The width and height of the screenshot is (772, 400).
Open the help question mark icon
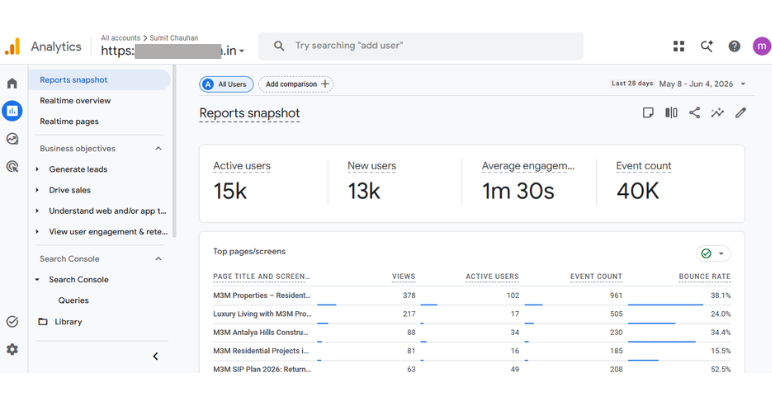[734, 46]
